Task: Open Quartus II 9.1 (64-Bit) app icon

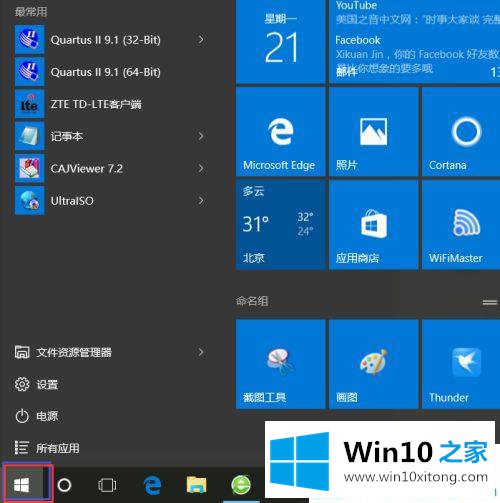Action: click(29, 71)
